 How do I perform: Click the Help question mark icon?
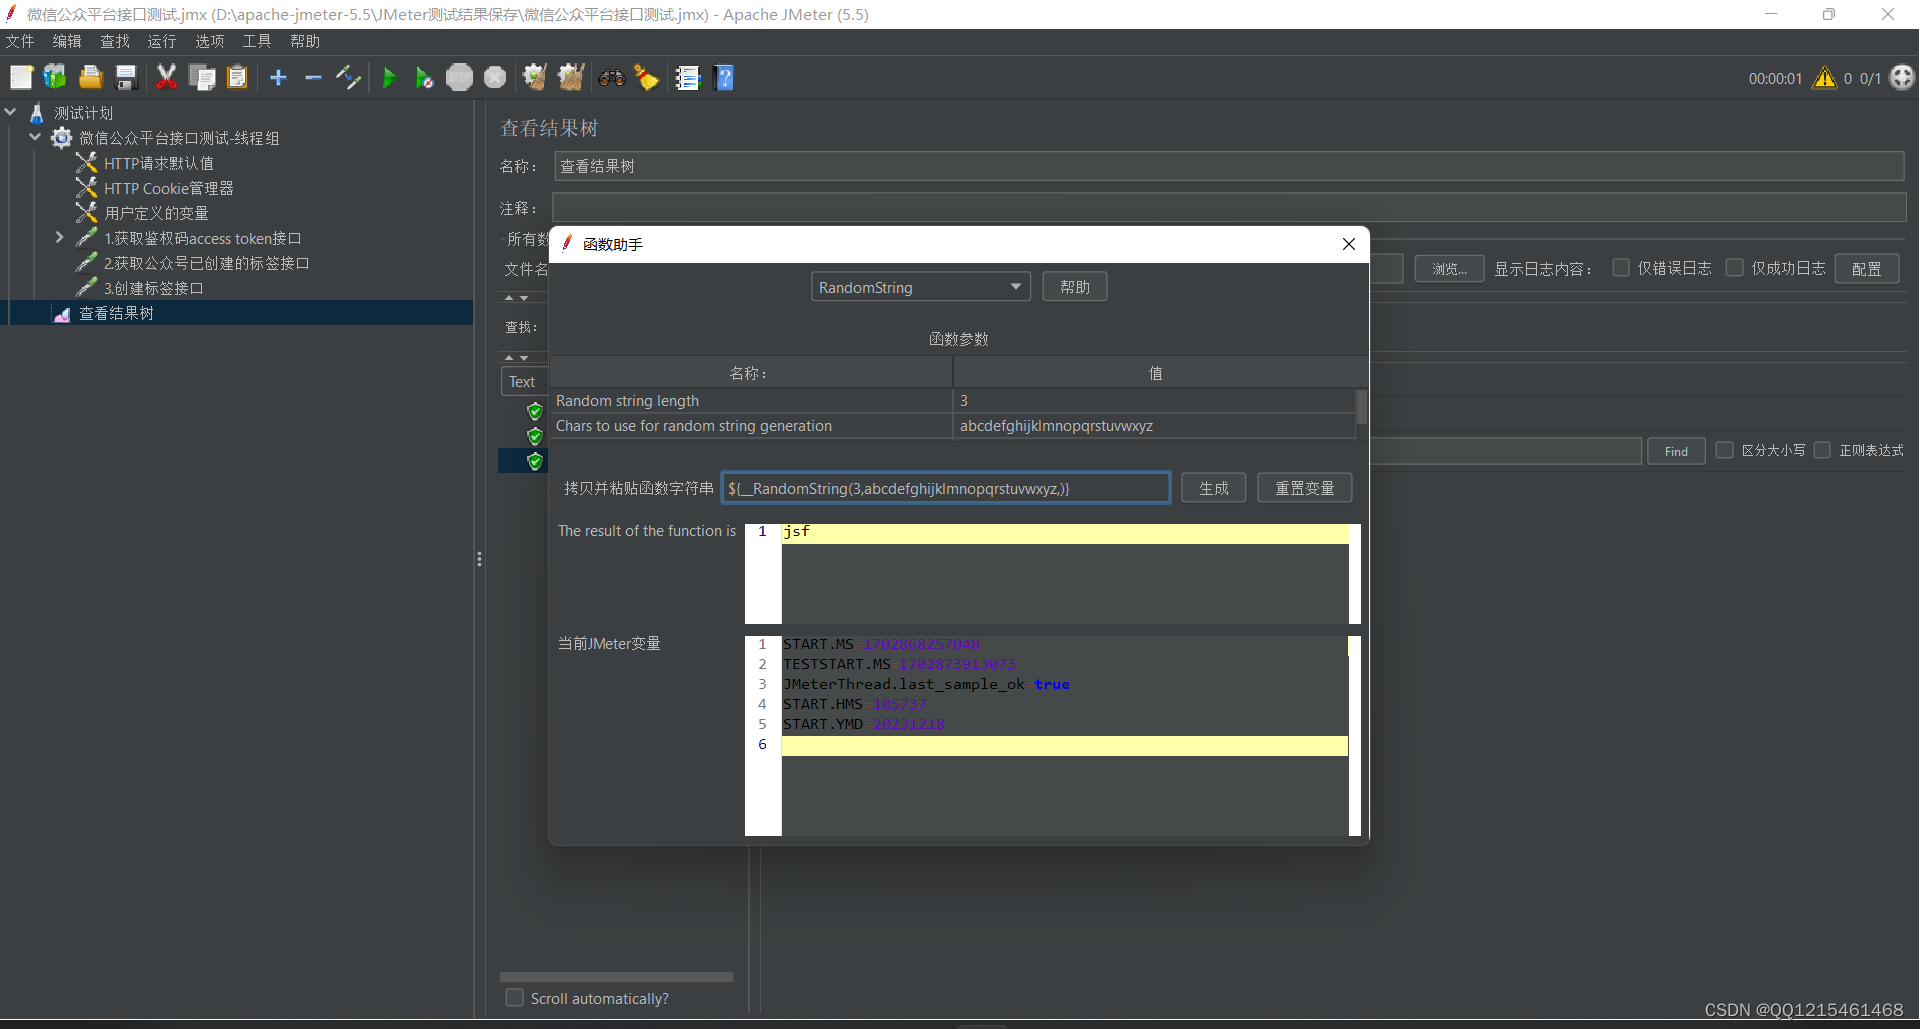click(x=725, y=77)
